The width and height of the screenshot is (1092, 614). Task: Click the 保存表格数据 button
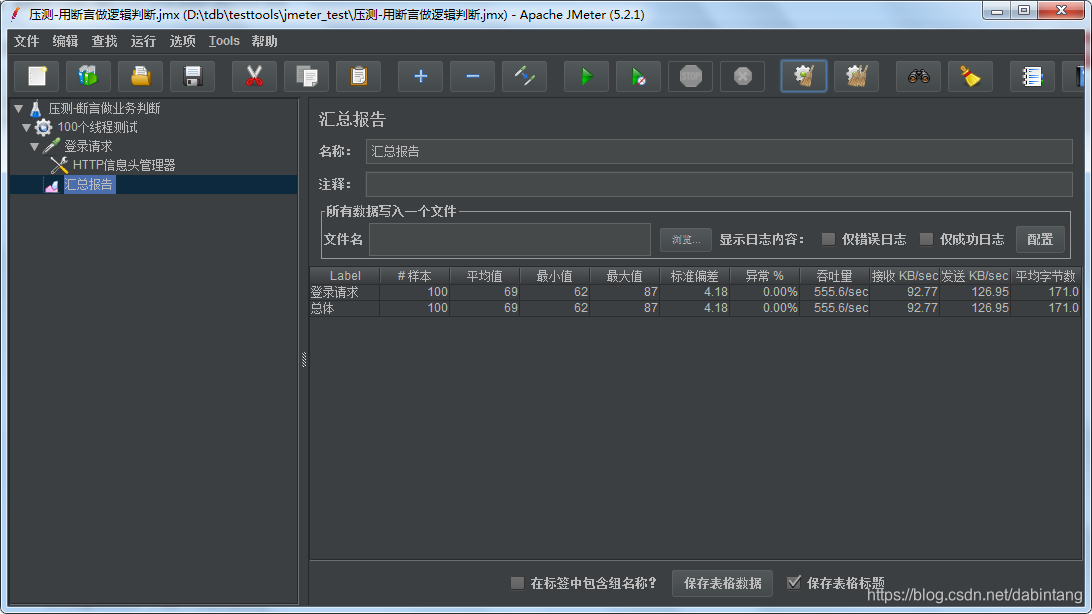(722, 583)
